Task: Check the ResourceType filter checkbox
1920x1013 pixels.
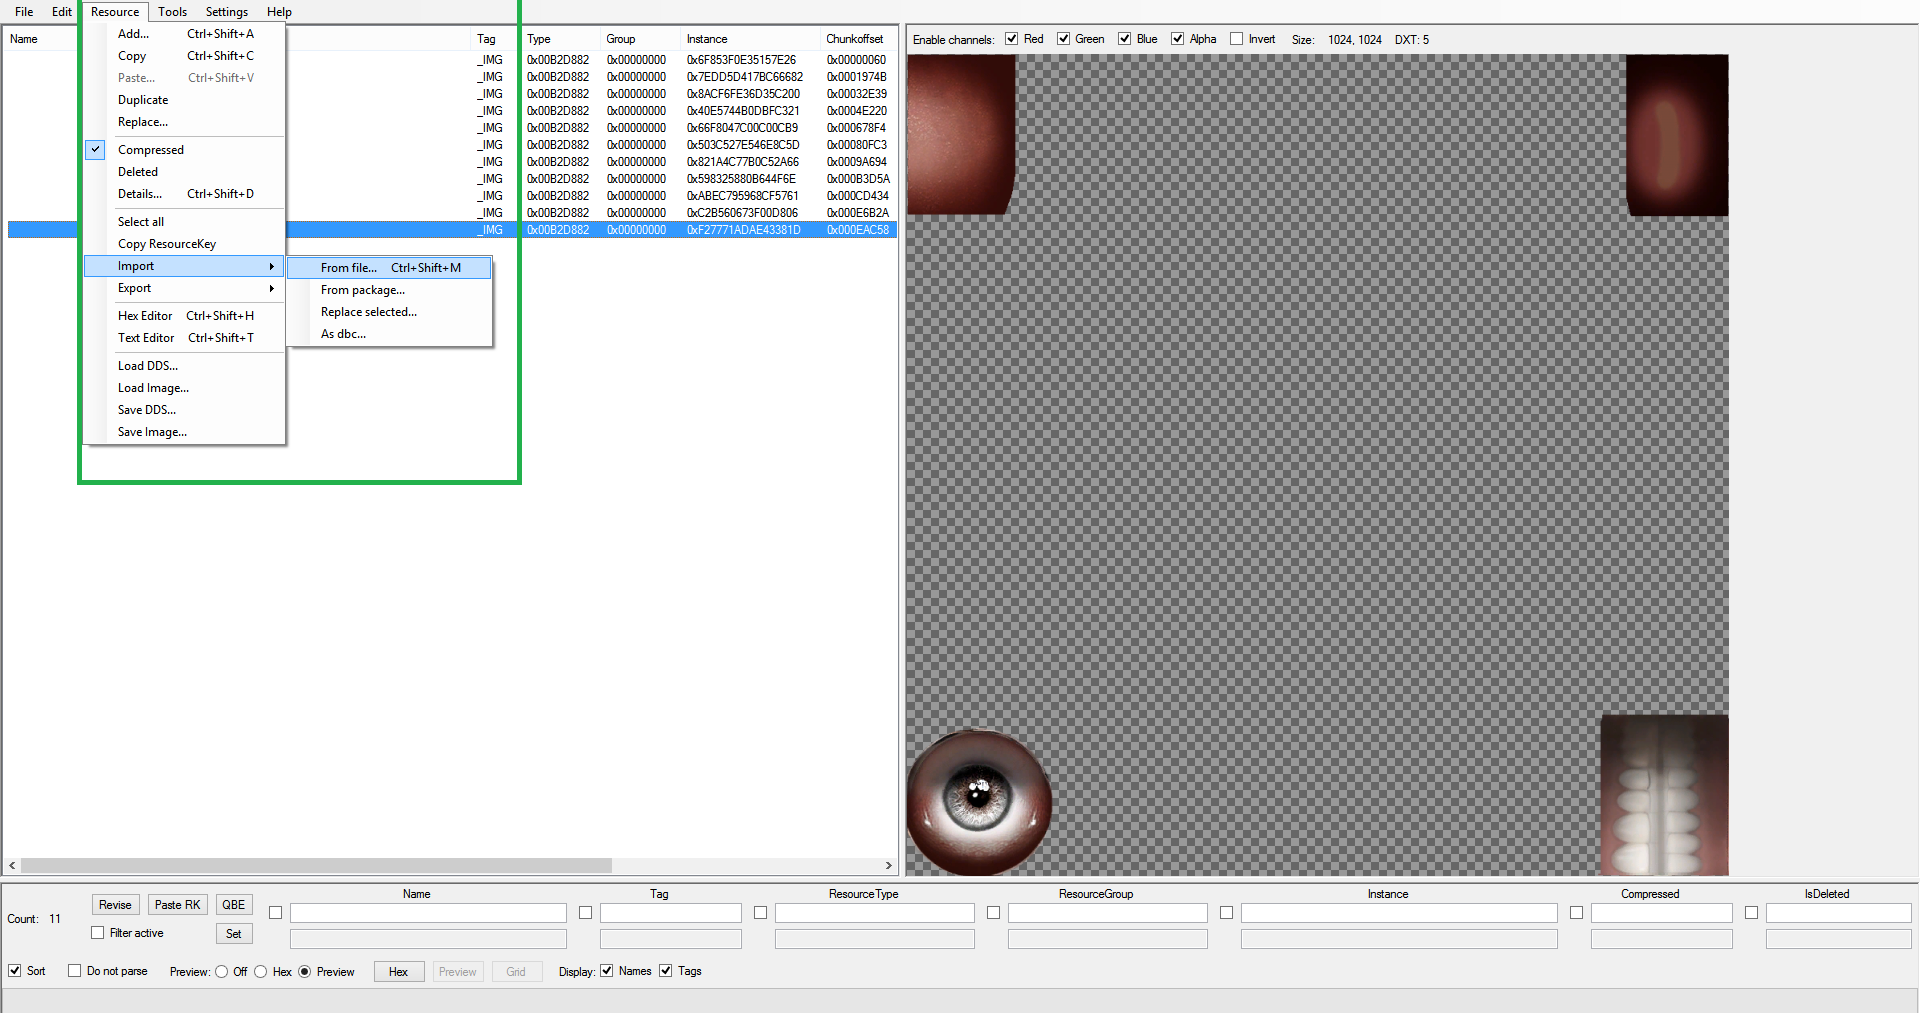Action: (761, 913)
